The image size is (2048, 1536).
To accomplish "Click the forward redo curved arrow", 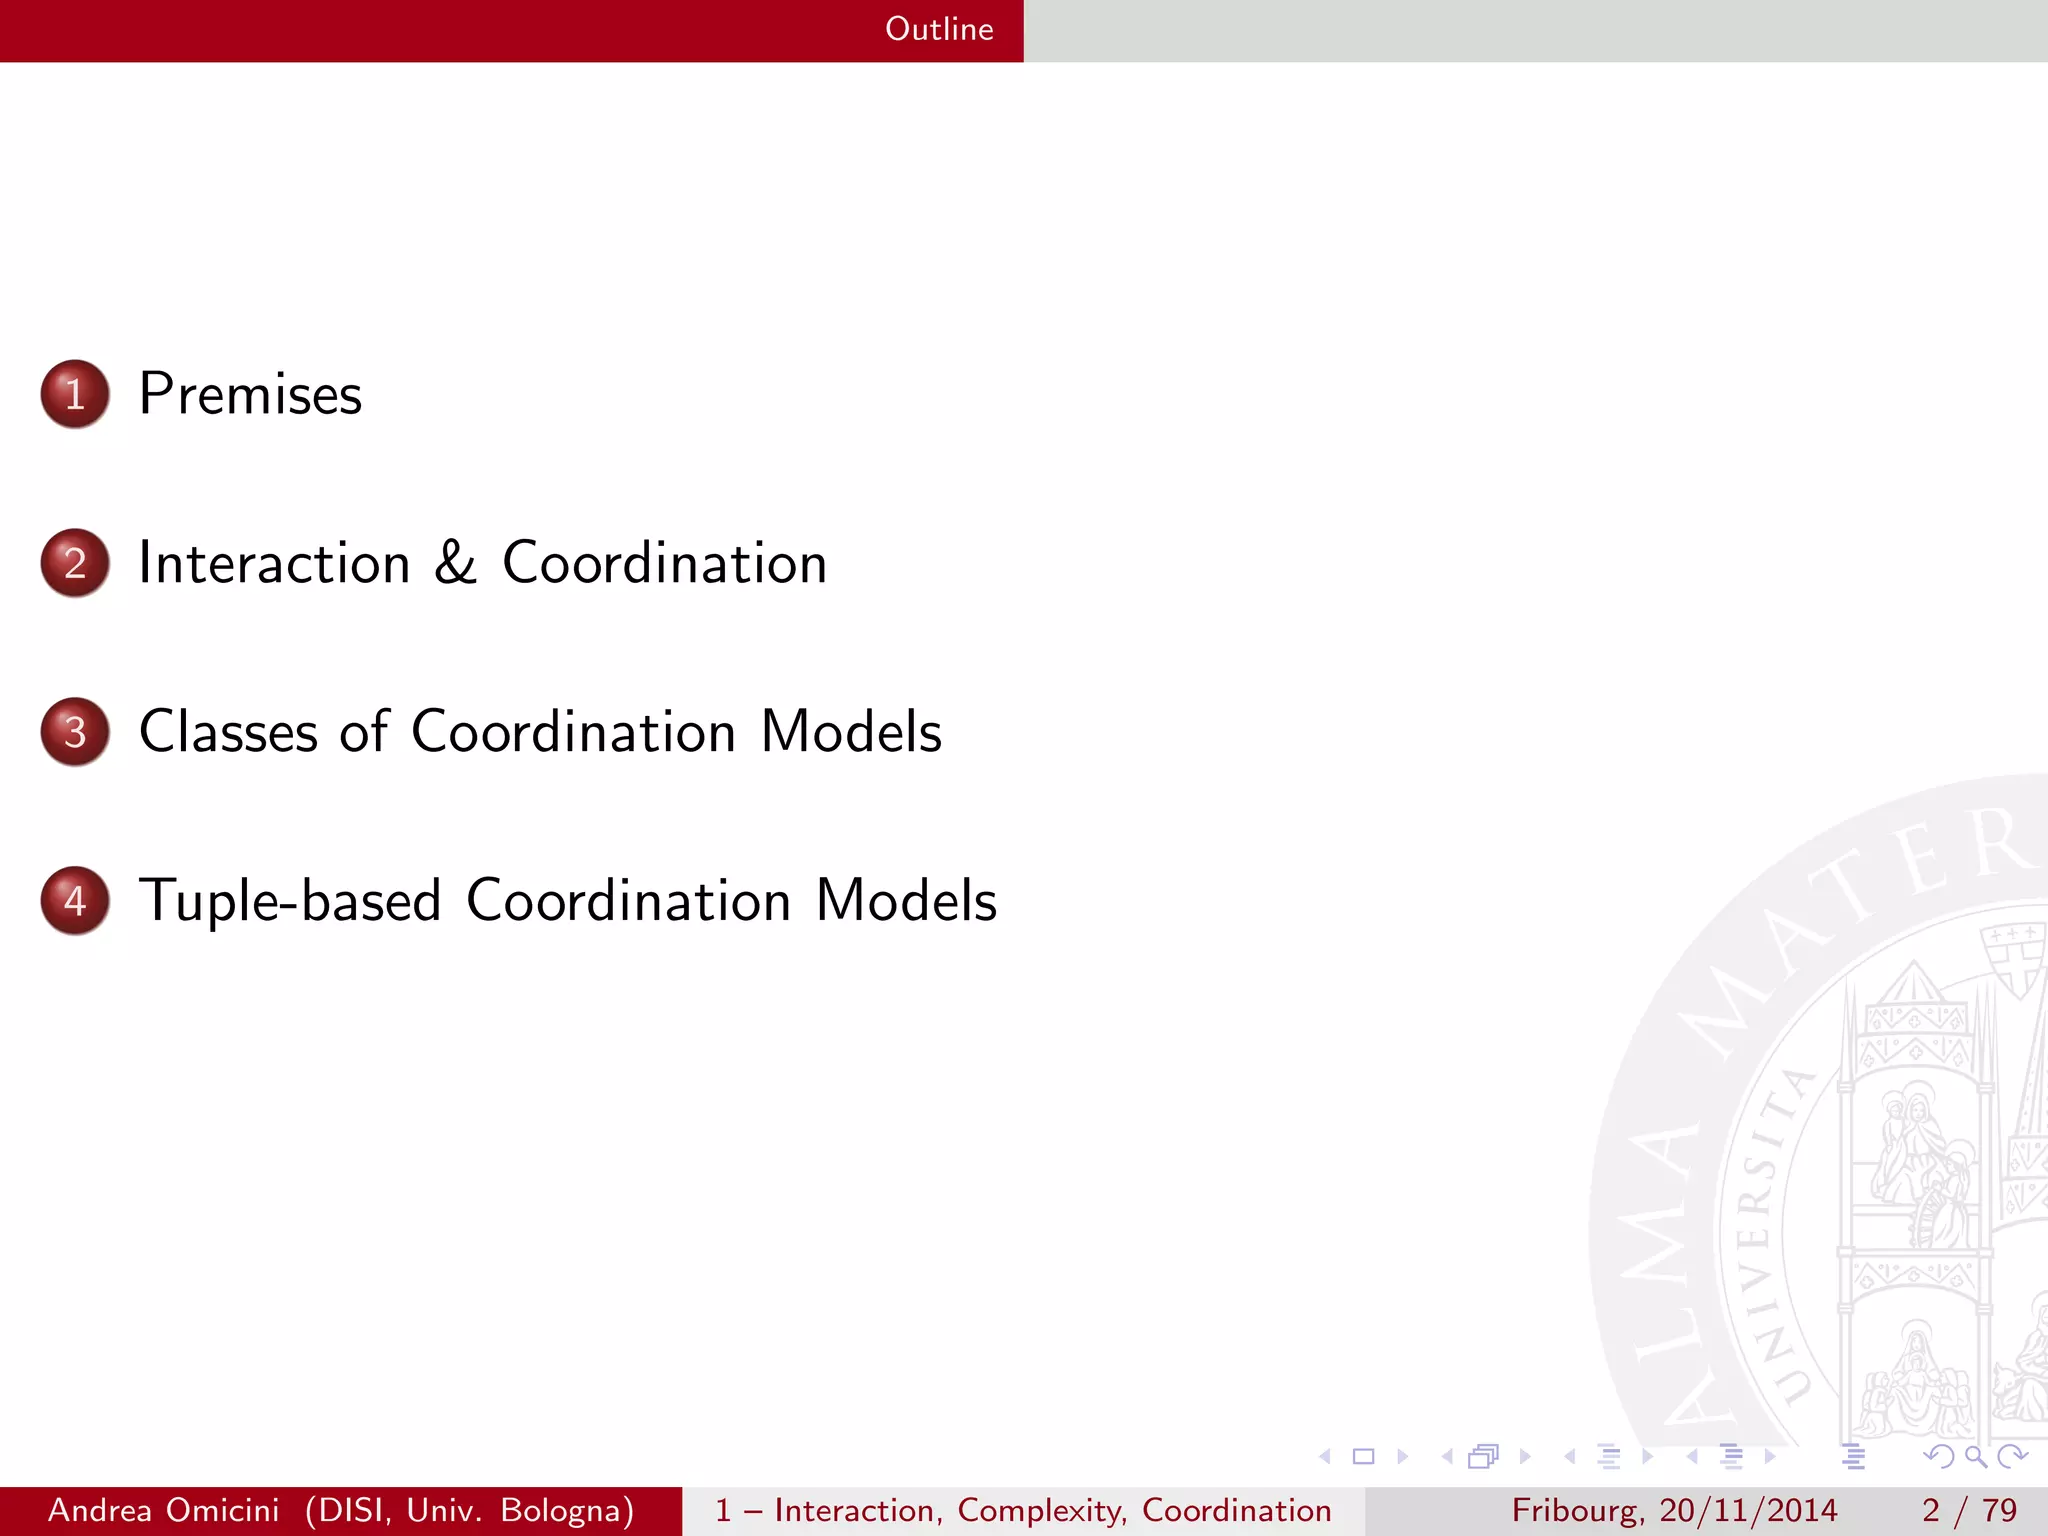I will click(x=2011, y=1457).
